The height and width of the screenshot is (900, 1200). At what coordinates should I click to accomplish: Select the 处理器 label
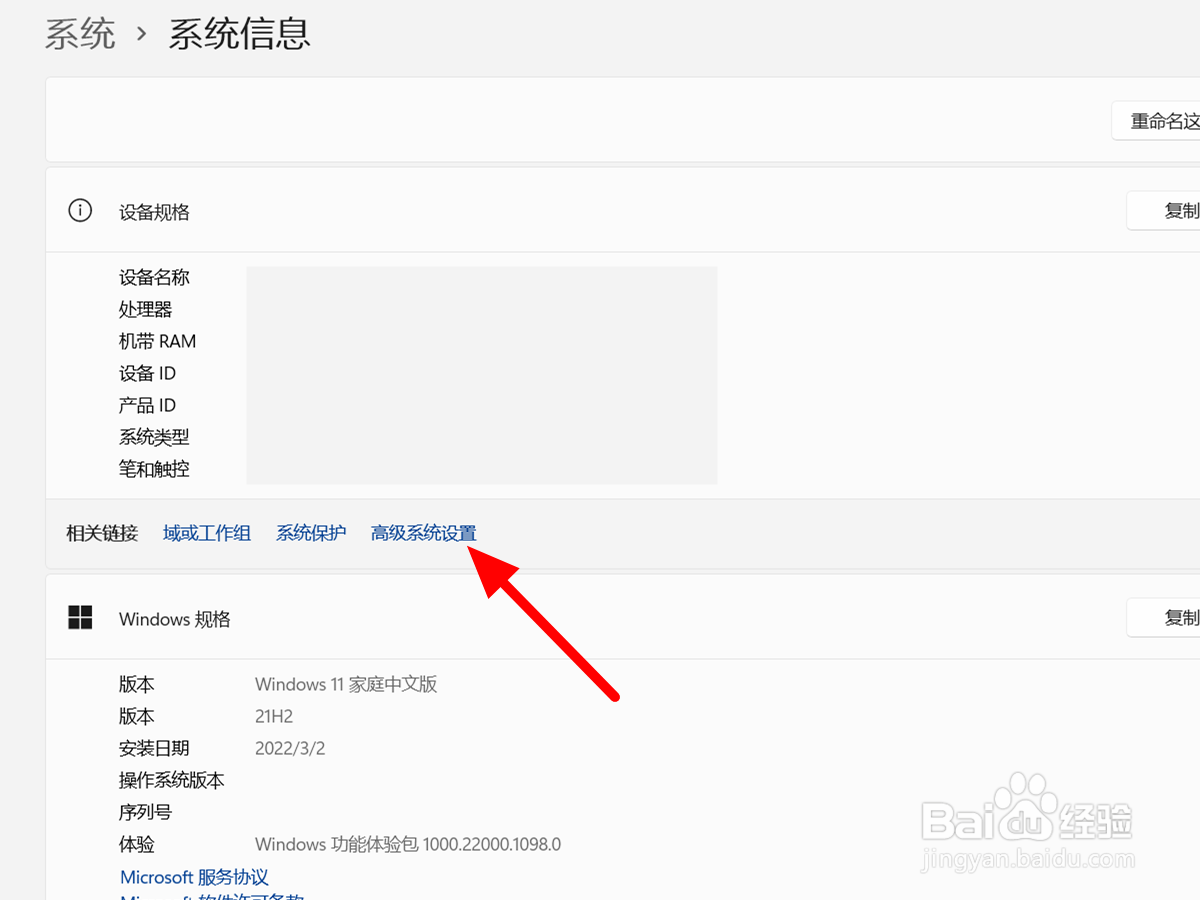click(x=146, y=309)
